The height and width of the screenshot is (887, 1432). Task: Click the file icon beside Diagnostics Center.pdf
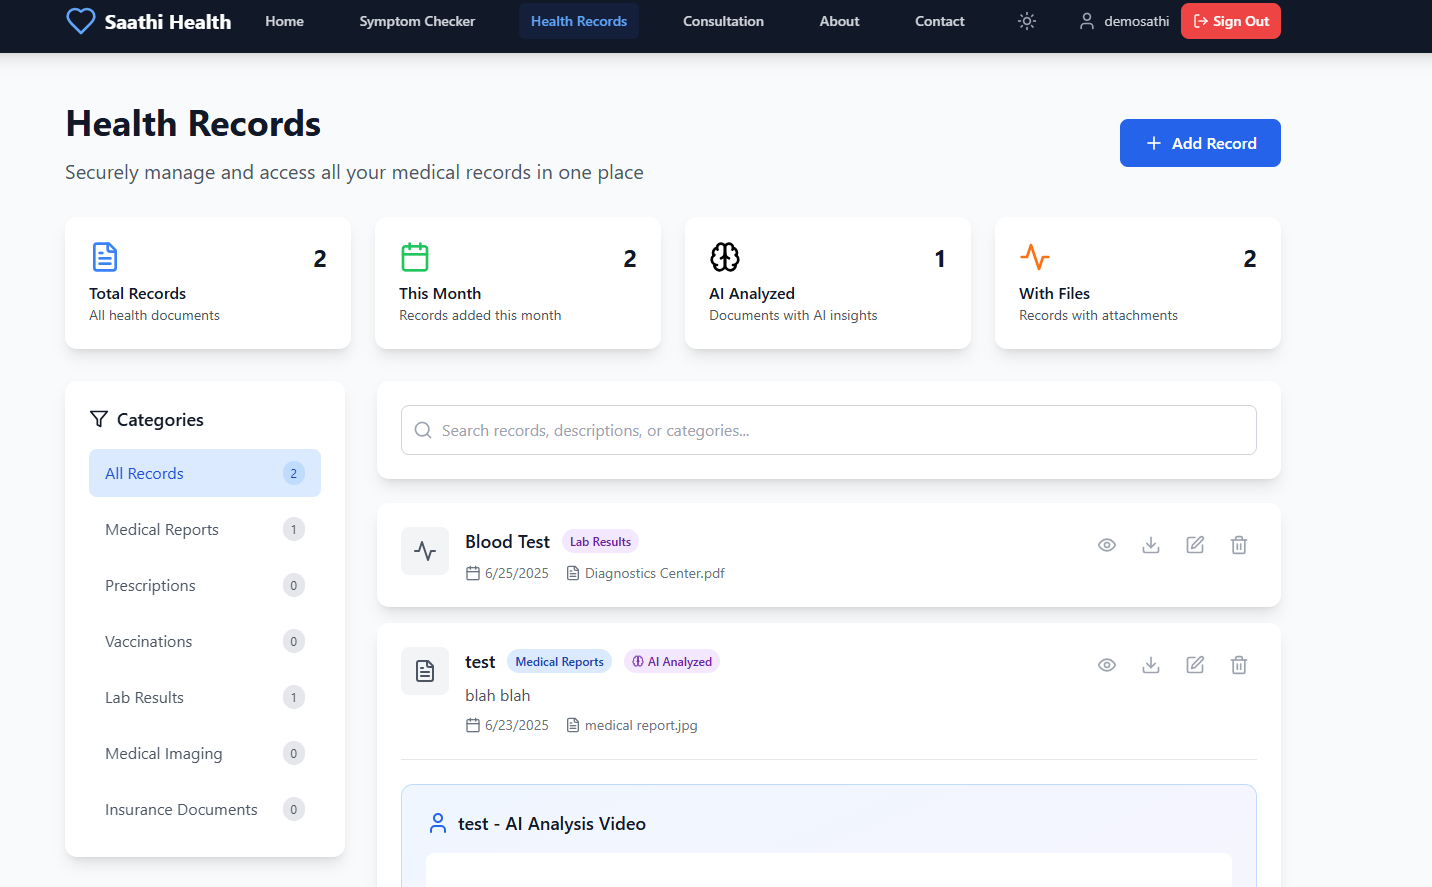pos(573,573)
